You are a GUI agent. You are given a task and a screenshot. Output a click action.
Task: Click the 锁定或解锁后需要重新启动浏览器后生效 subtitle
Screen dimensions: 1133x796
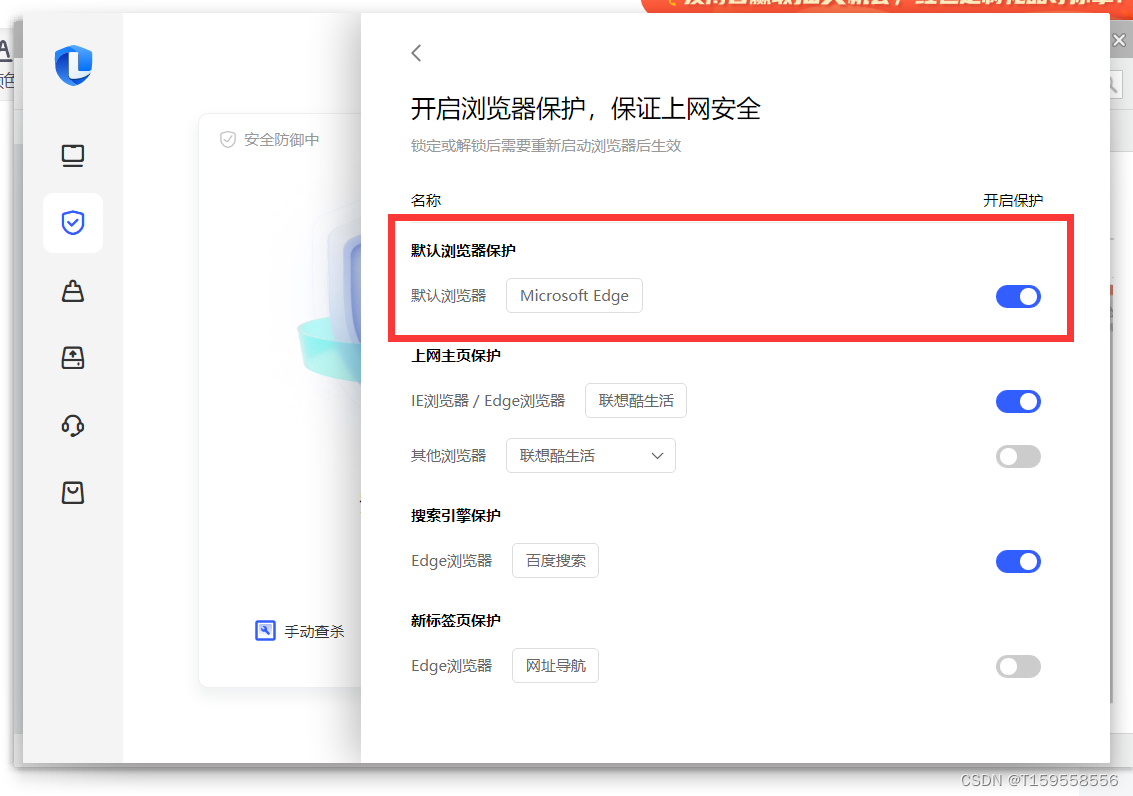[x=546, y=146]
